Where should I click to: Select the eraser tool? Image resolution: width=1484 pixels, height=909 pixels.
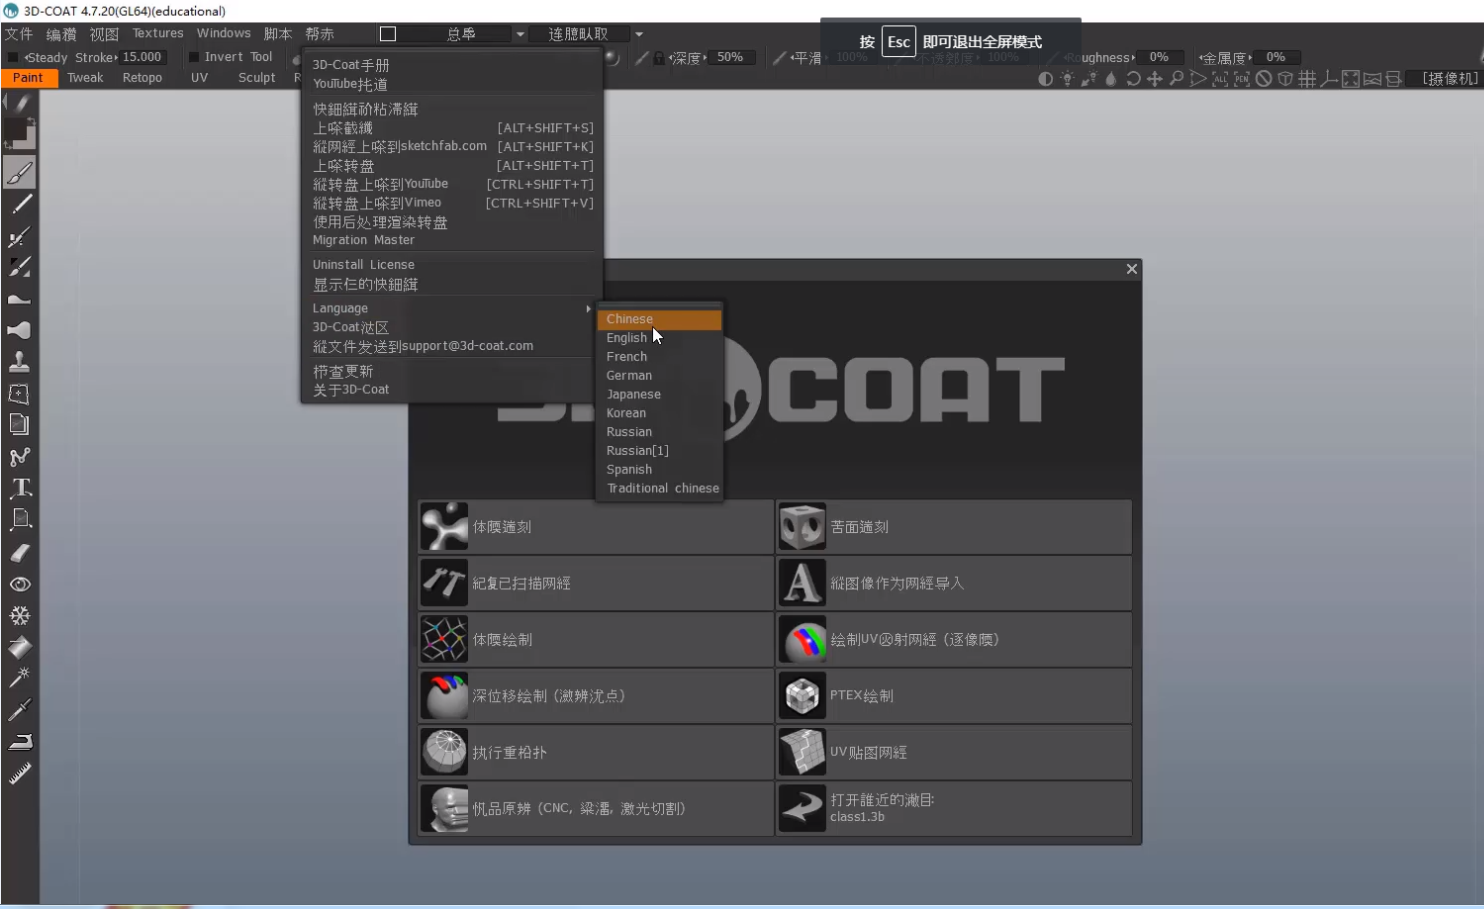point(19,552)
